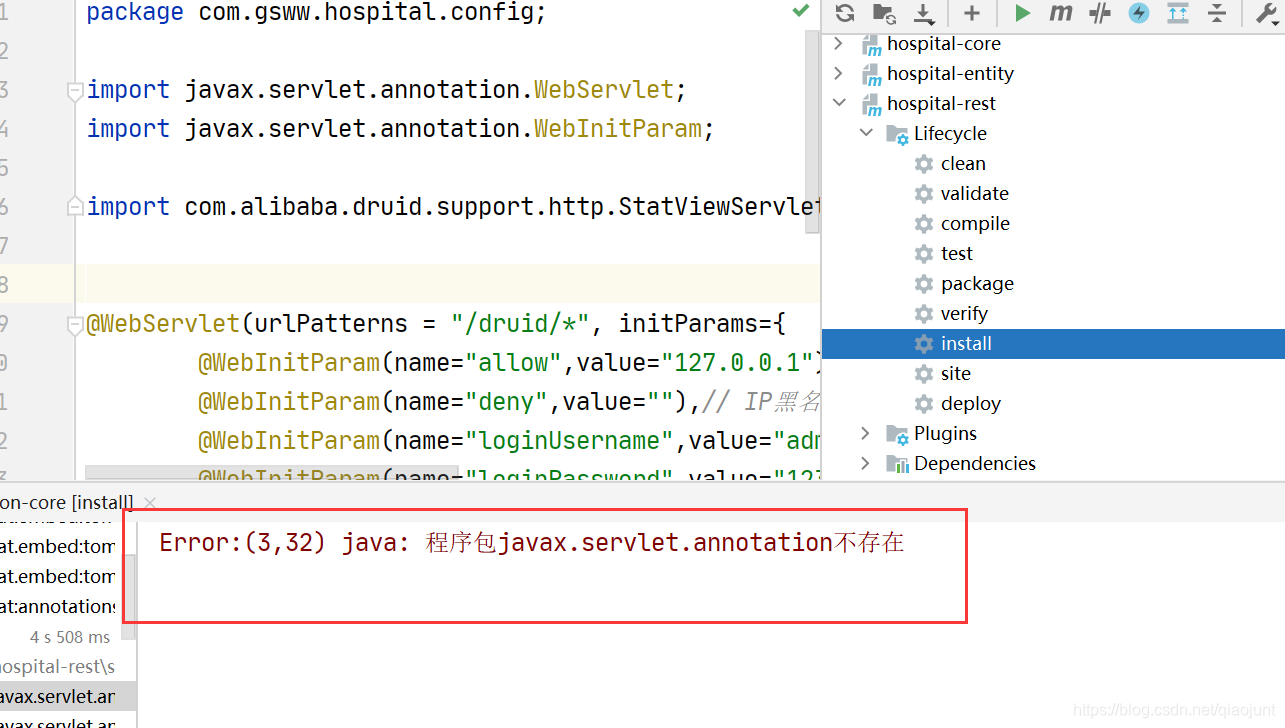The image size is (1285, 728).
Task: Select compile lifecycle goal
Action: (x=975, y=224)
